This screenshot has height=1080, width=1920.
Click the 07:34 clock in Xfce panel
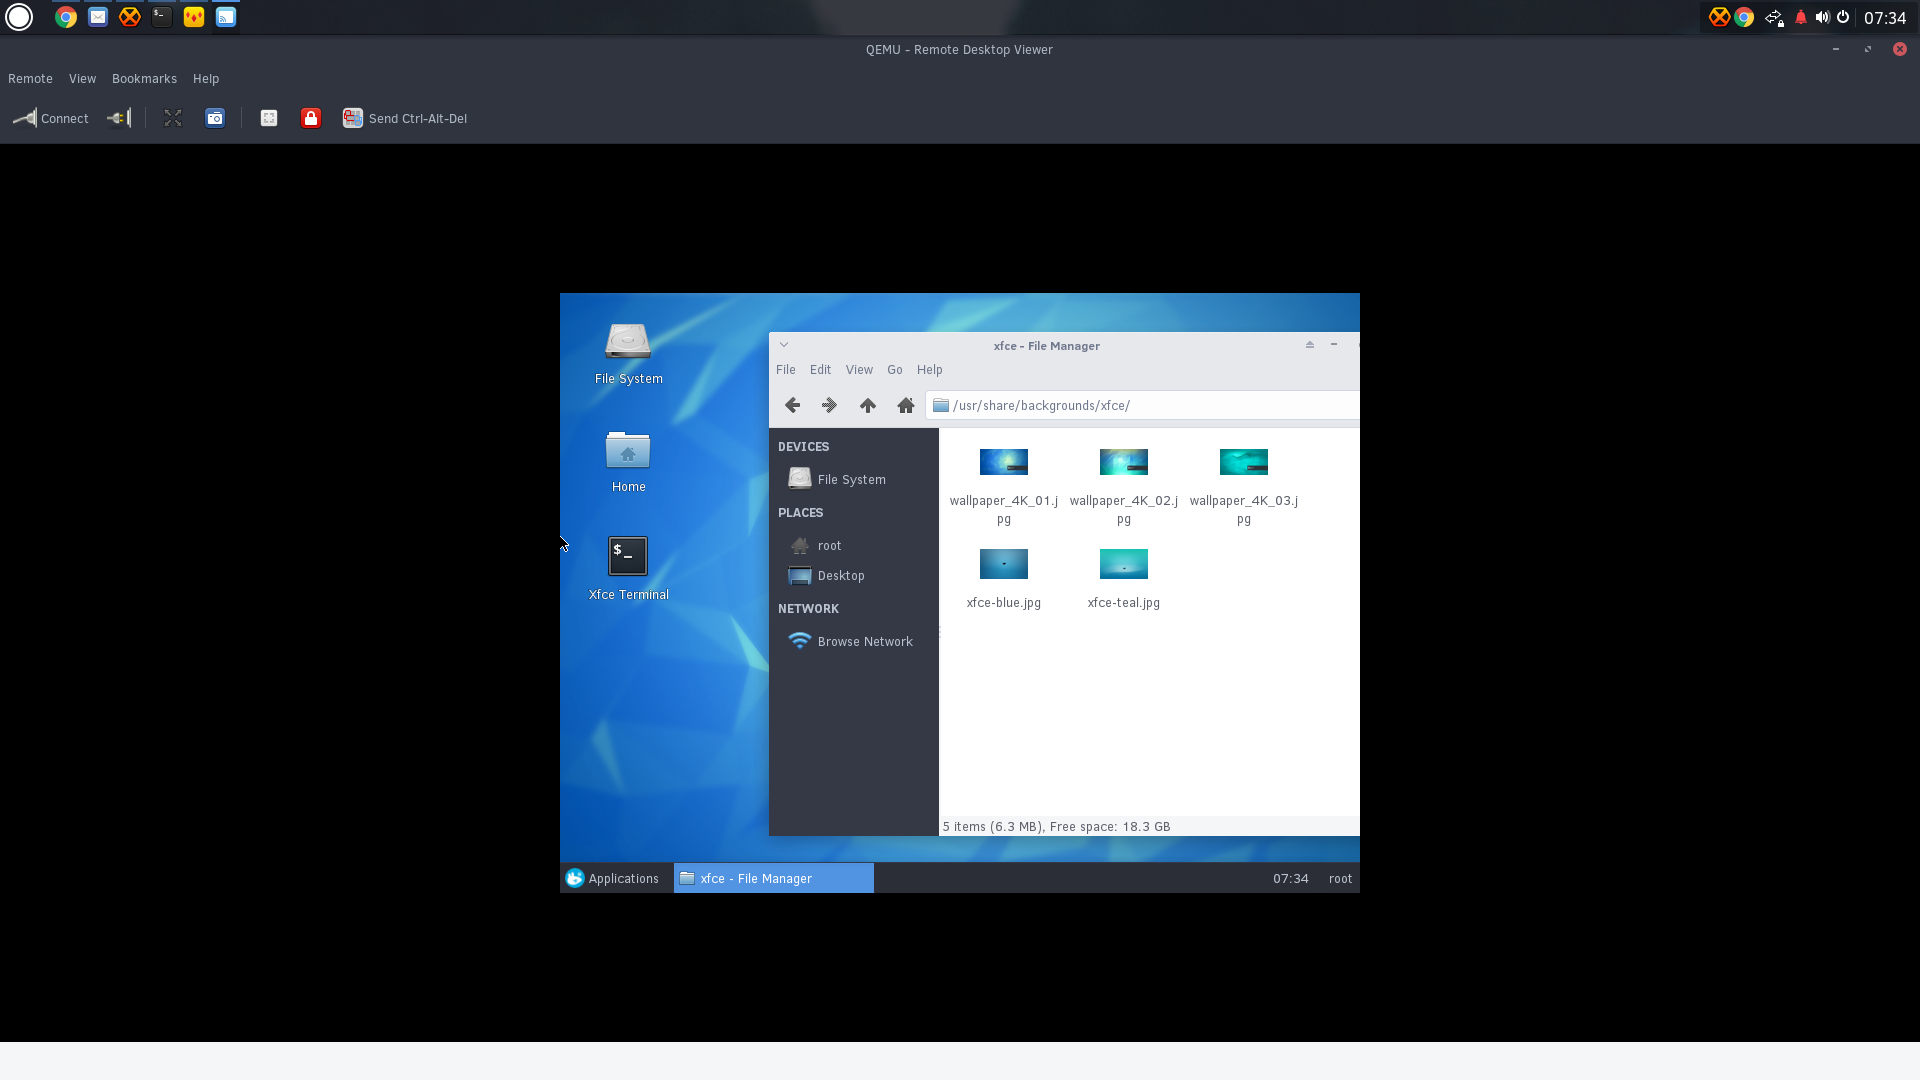(x=1290, y=879)
